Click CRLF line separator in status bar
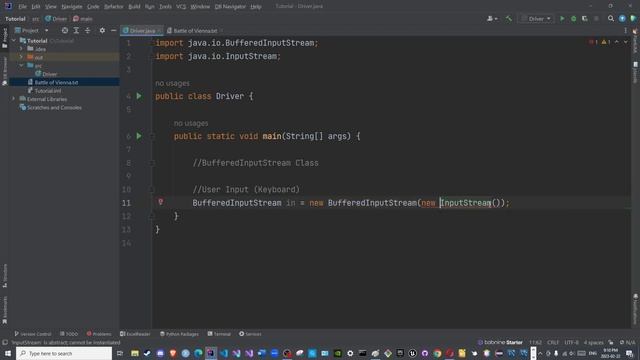Image resolution: width=640 pixels, height=360 pixels. 553,342
